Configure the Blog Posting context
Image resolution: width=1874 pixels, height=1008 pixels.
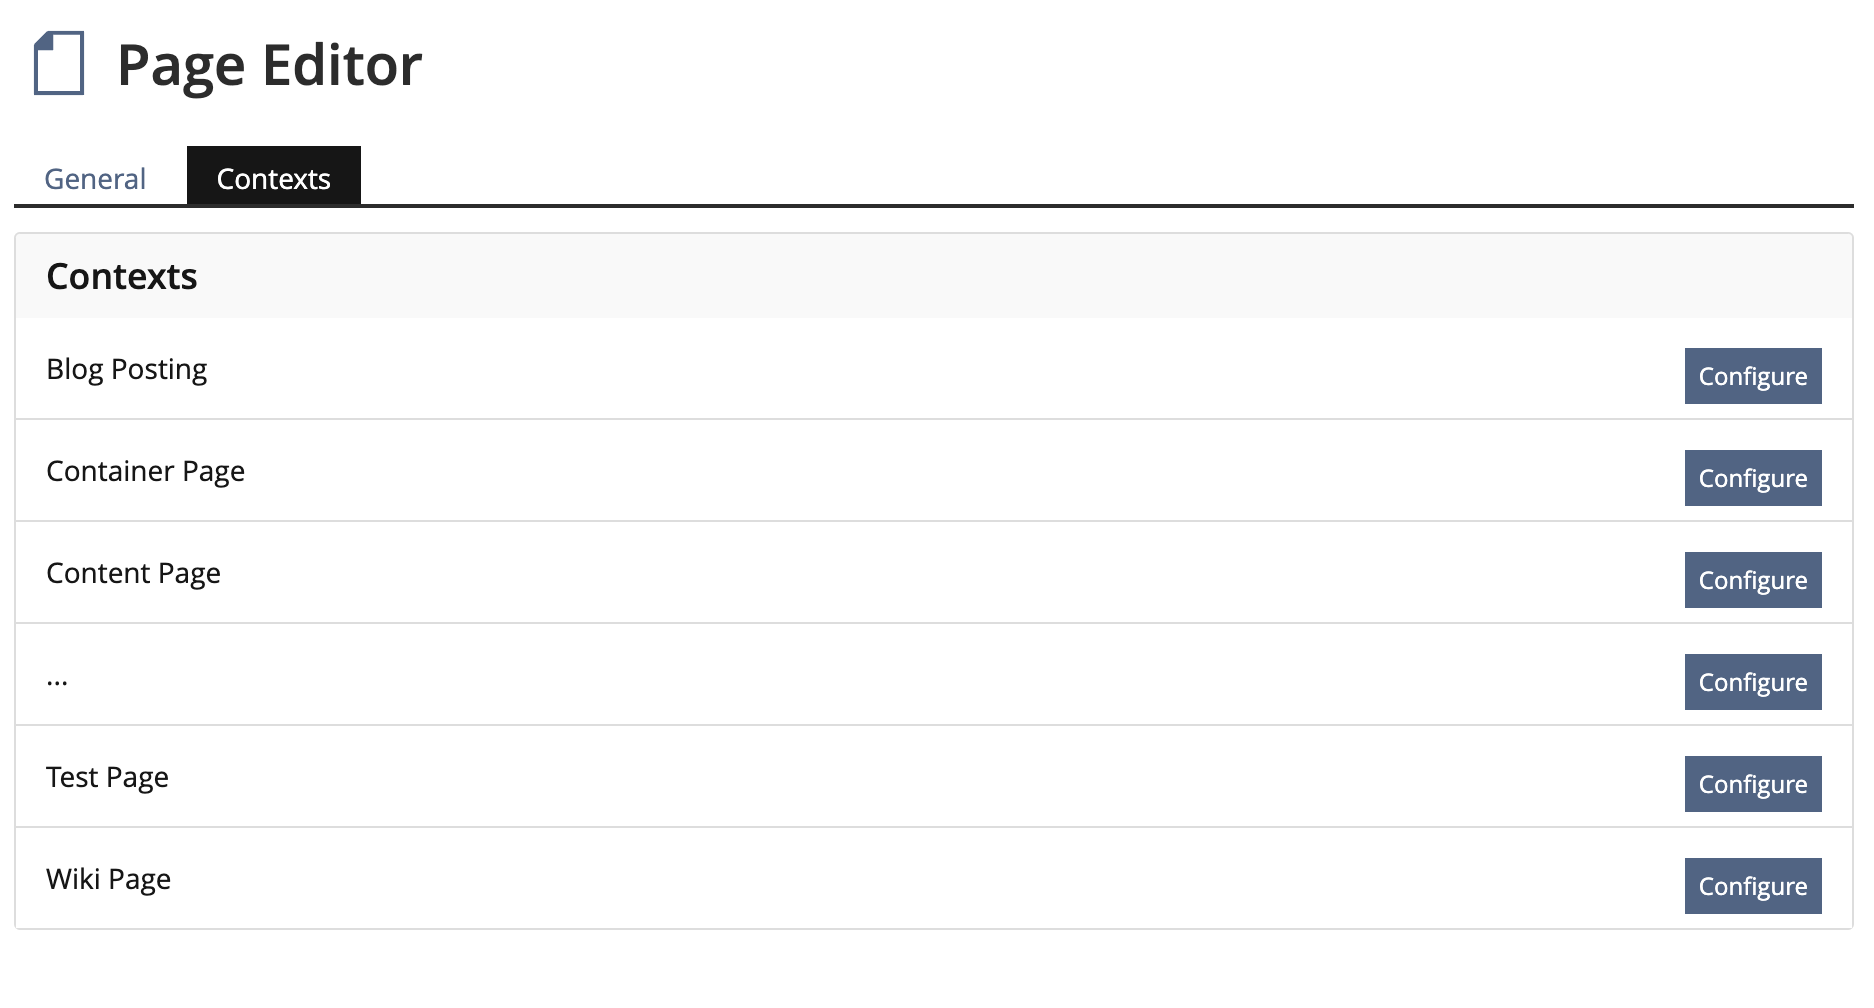pyautogui.click(x=1752, y=377)
